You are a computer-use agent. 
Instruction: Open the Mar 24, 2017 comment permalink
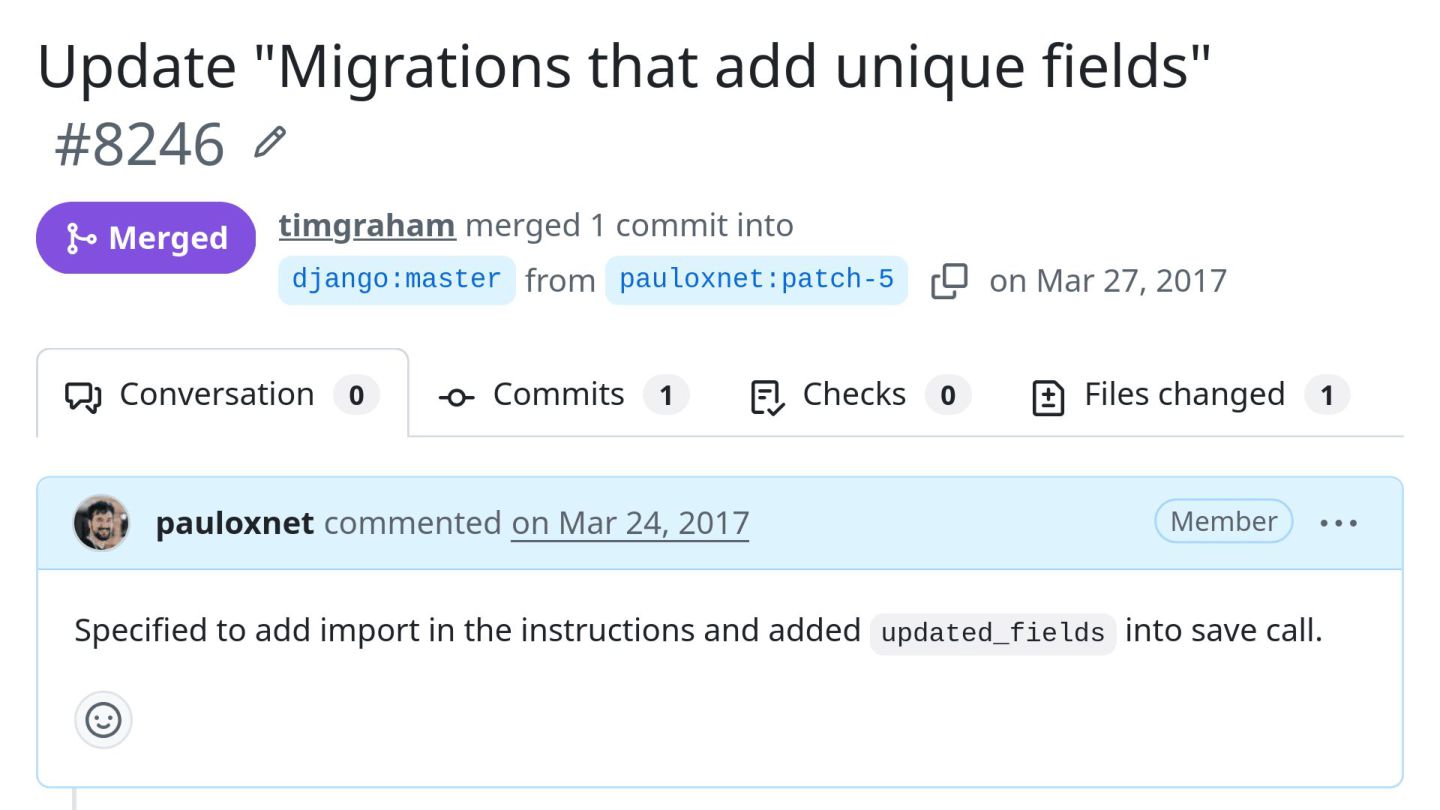630,522
